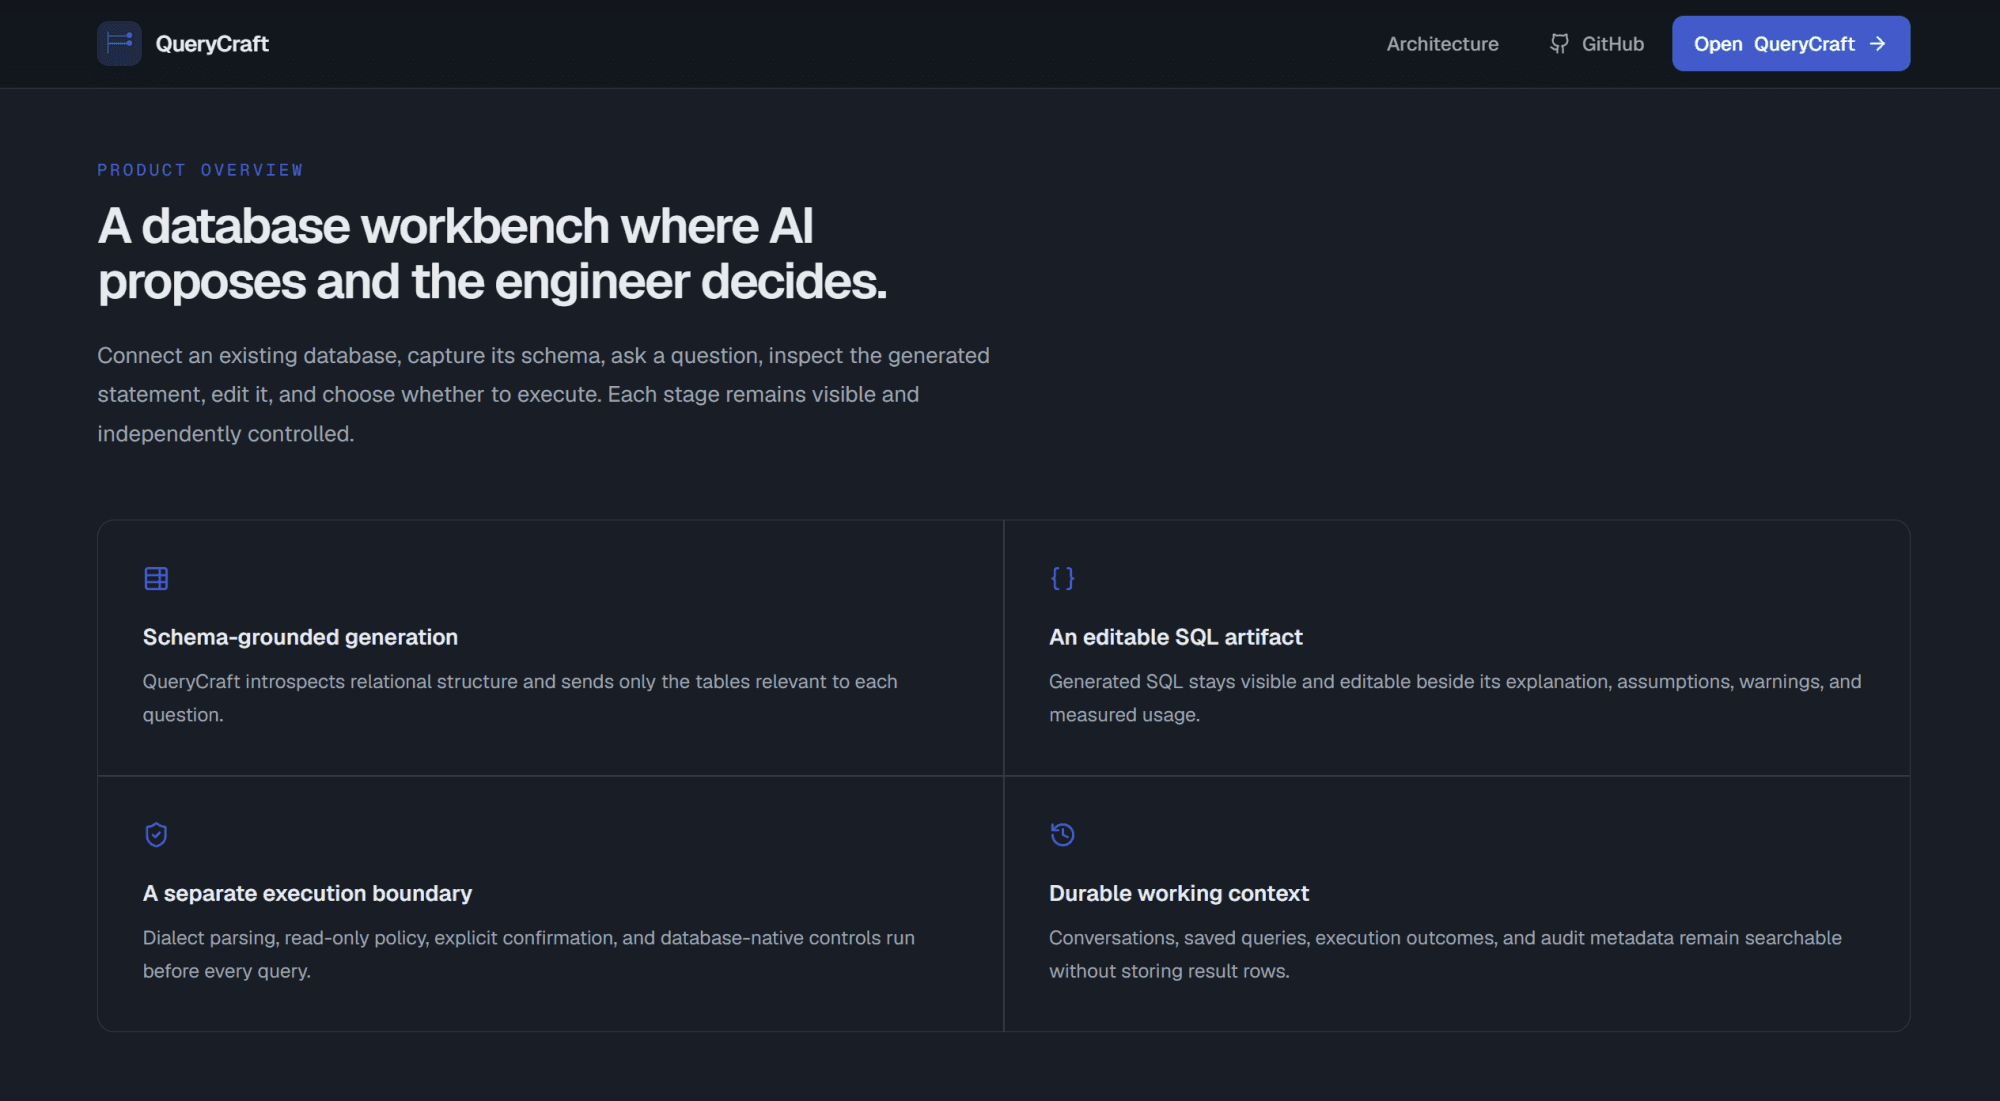Click the arrow icon in Open QueryCraft

1877,44
